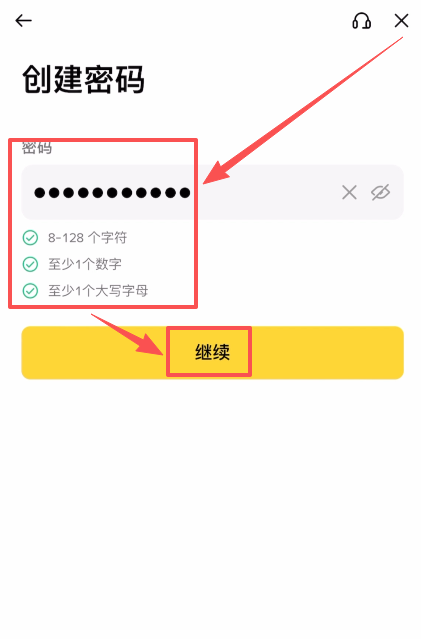Click the long red arrow pointing at password field
The height and width of the screenshot is (639, 421).
302,110
